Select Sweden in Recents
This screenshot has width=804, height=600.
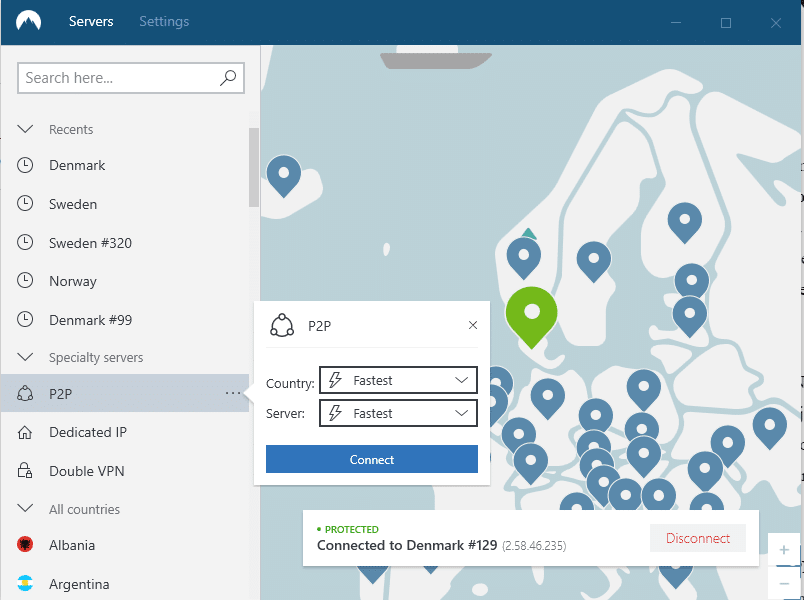[x=125, y=204]
